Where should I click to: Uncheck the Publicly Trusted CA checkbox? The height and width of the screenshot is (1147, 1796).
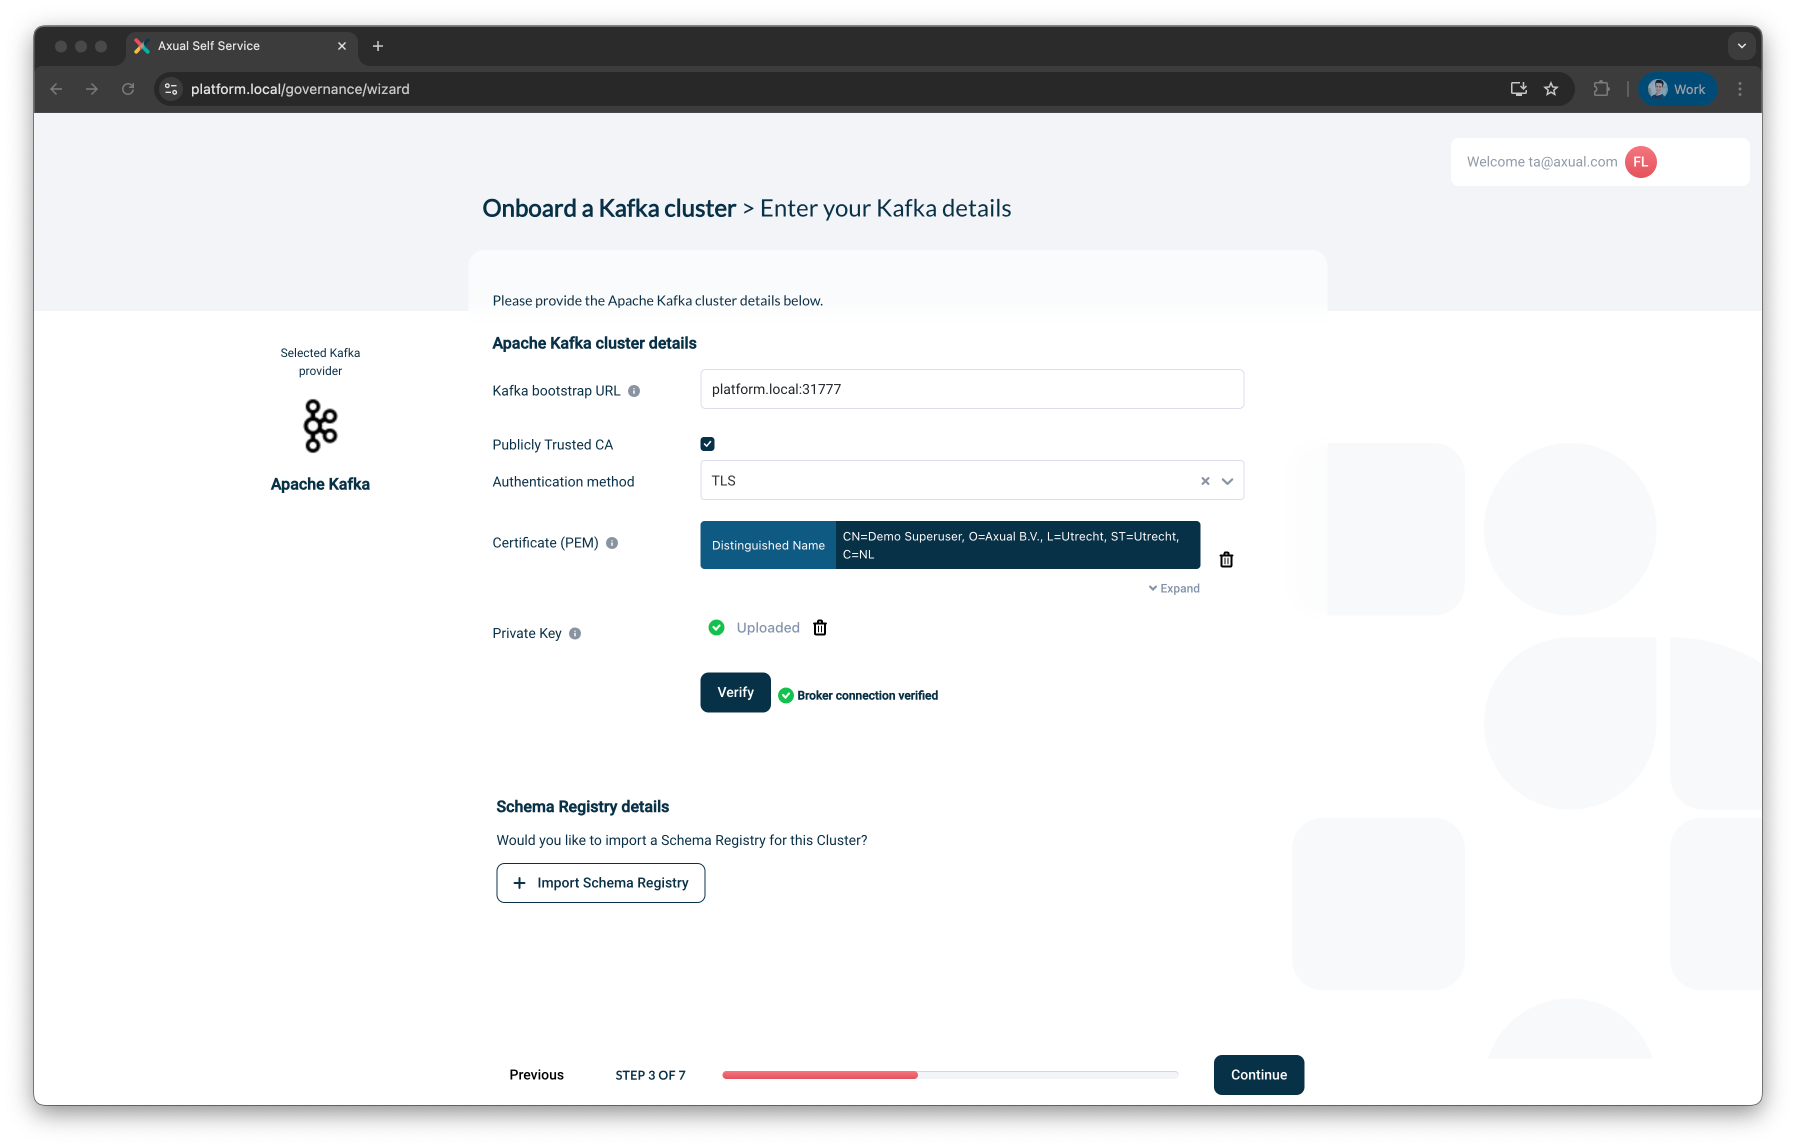(x=708, y=443)
